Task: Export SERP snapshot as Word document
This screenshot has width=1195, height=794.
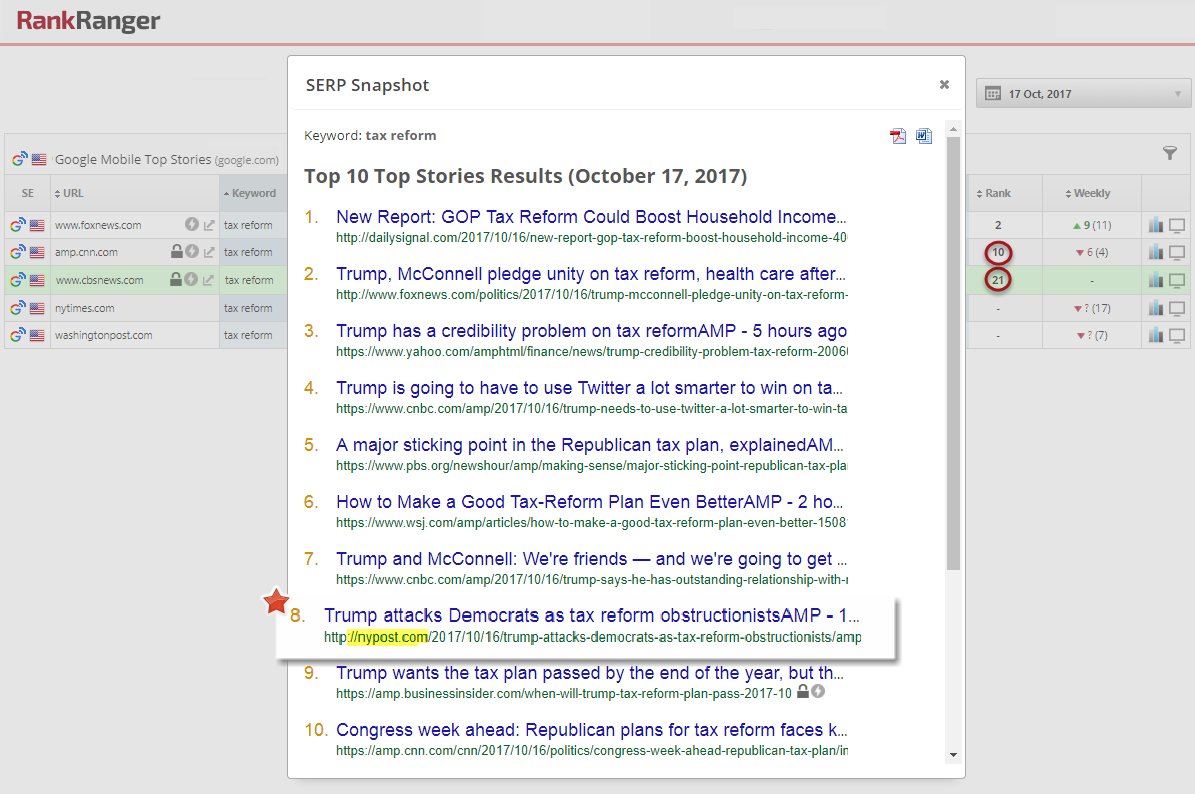Action: pos(924,136)
